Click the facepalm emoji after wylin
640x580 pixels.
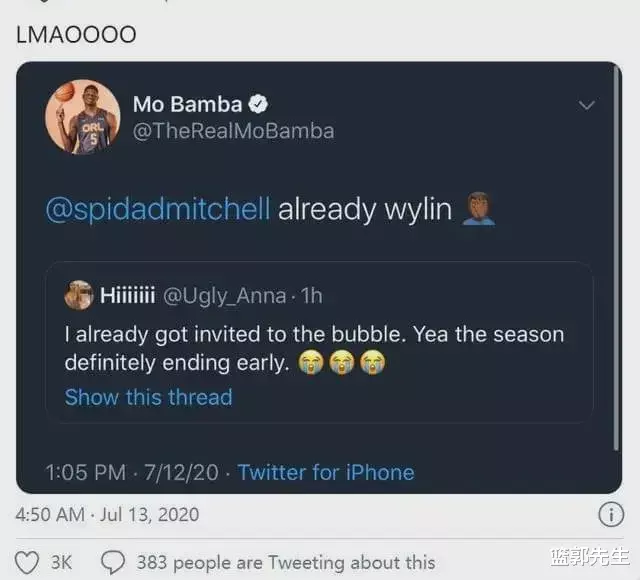[478, 209]
